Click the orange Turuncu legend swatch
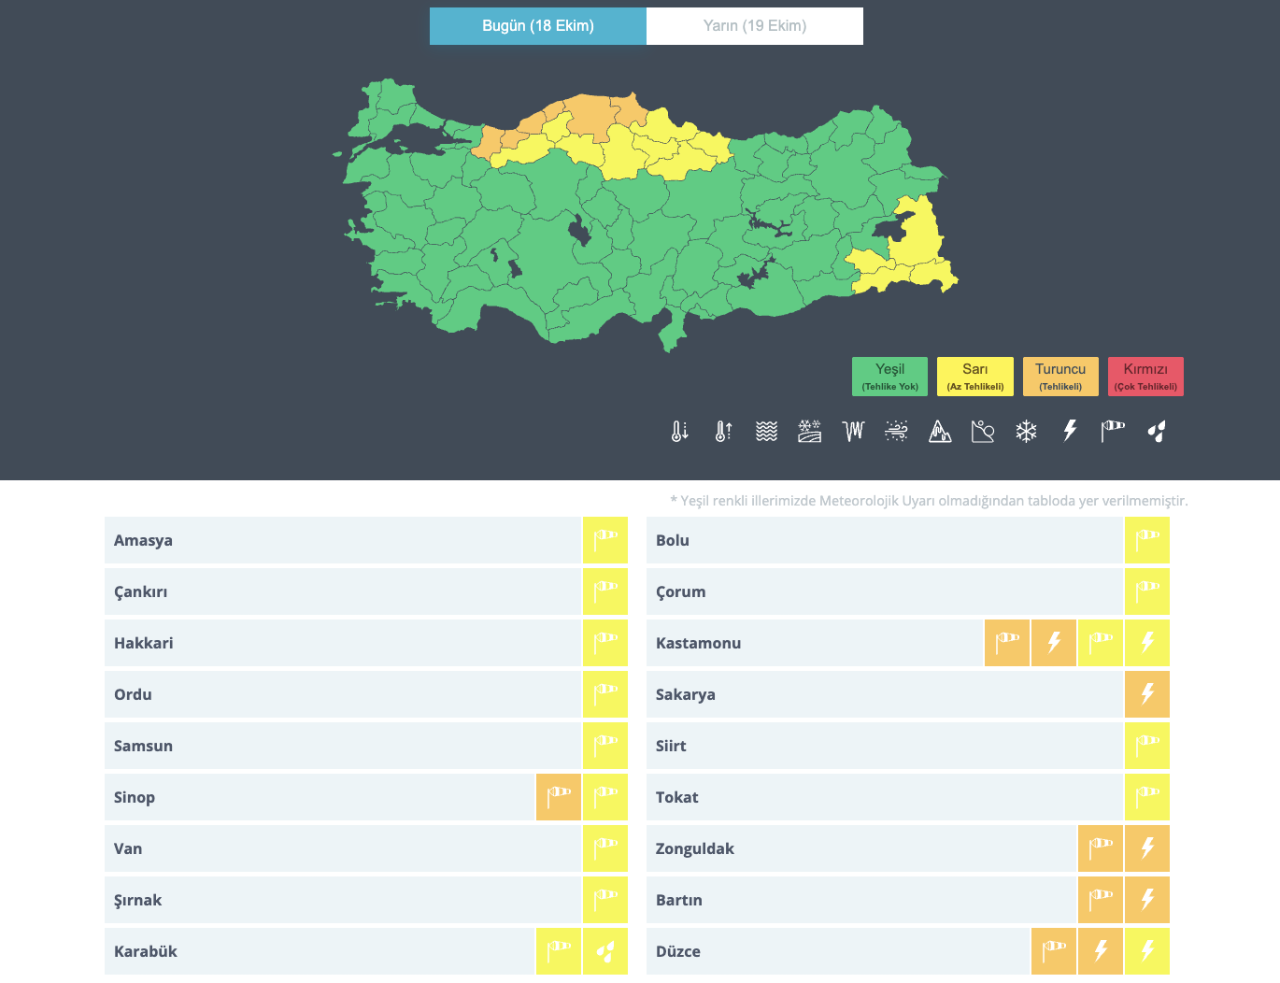Viewport: 1280px width, 983px height. coord(1061,377)
